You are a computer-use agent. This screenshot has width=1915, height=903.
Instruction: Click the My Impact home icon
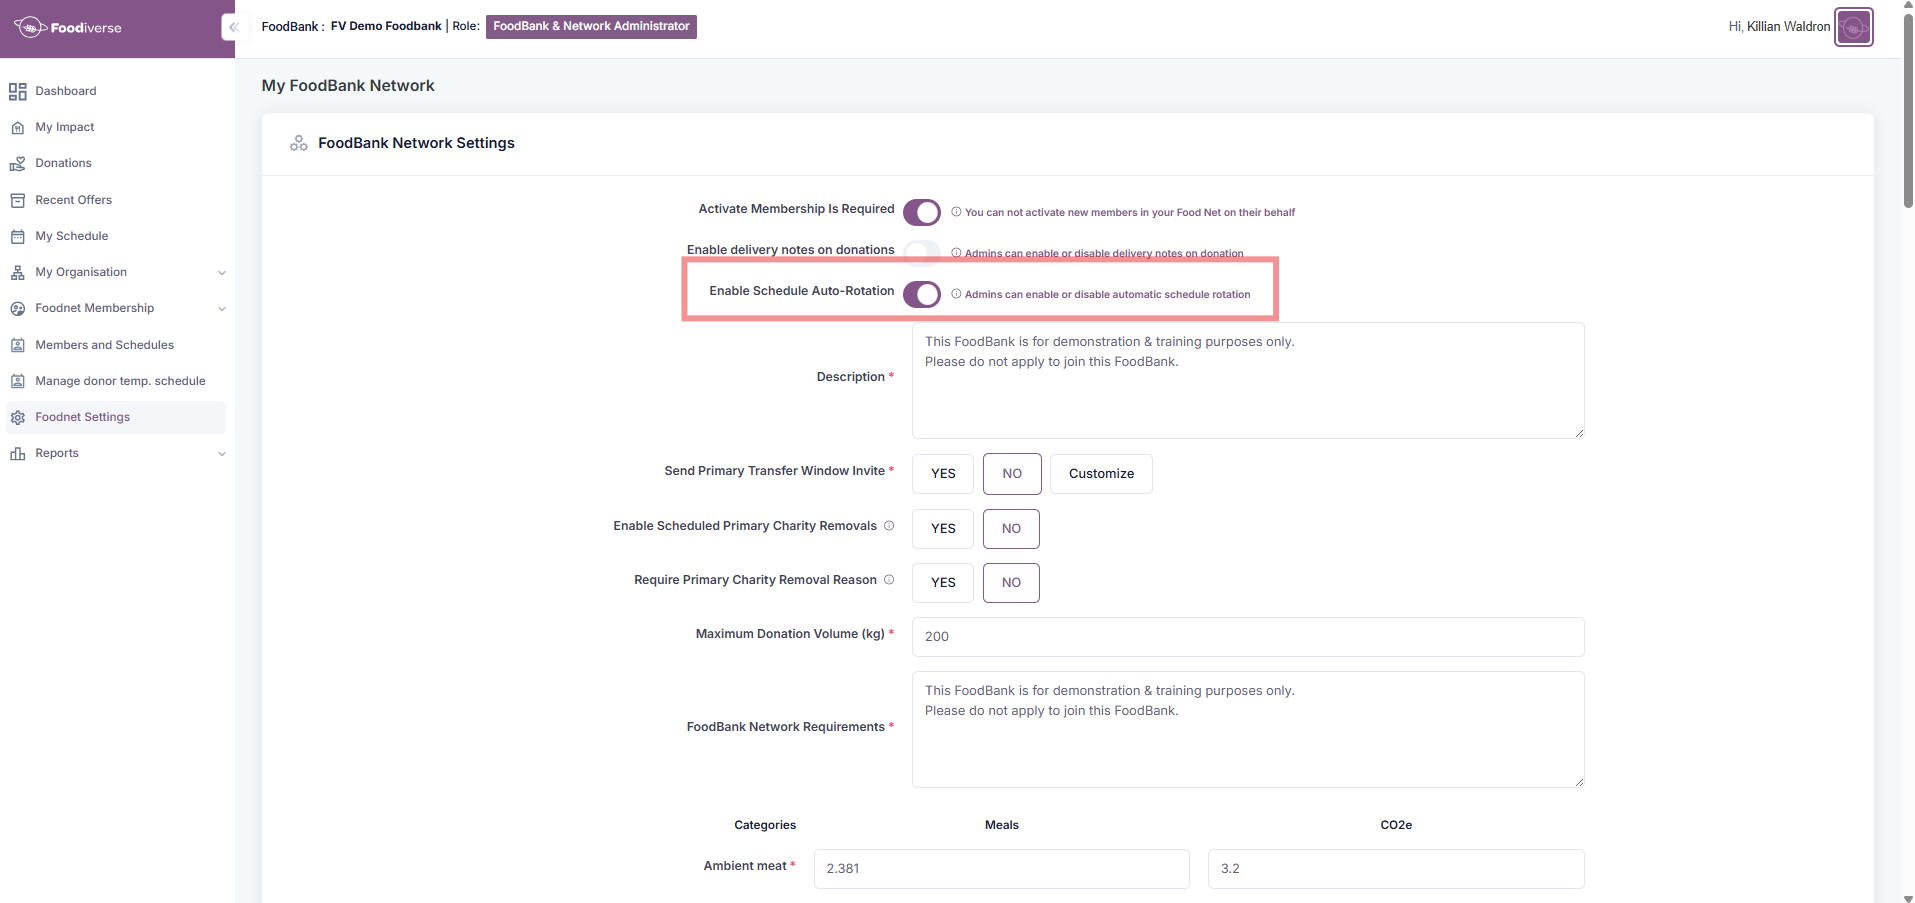17,128
